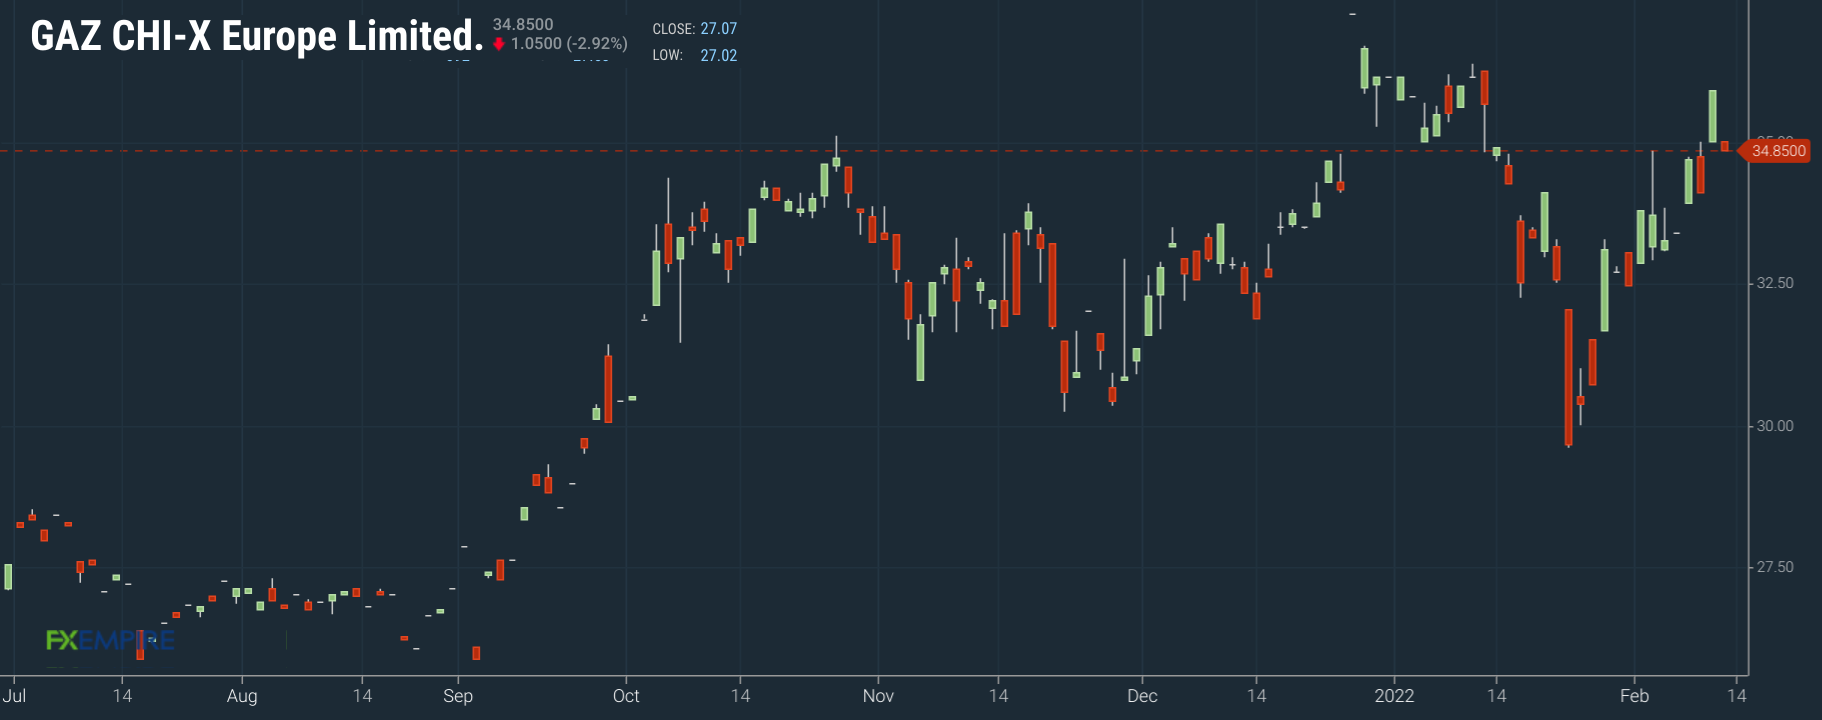Click the Jul label on time axis
The width and height of the screenshot is (1822, 720).
click(x=14, y=695)
